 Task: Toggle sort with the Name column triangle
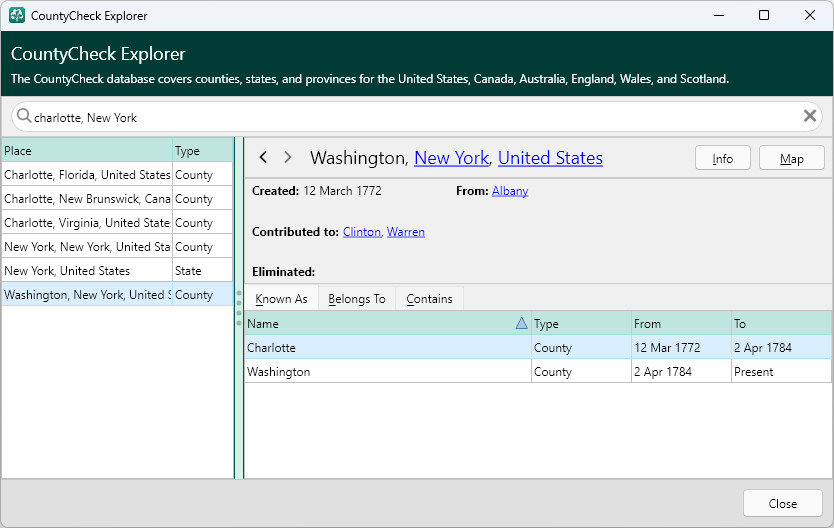tap(521, 323)
